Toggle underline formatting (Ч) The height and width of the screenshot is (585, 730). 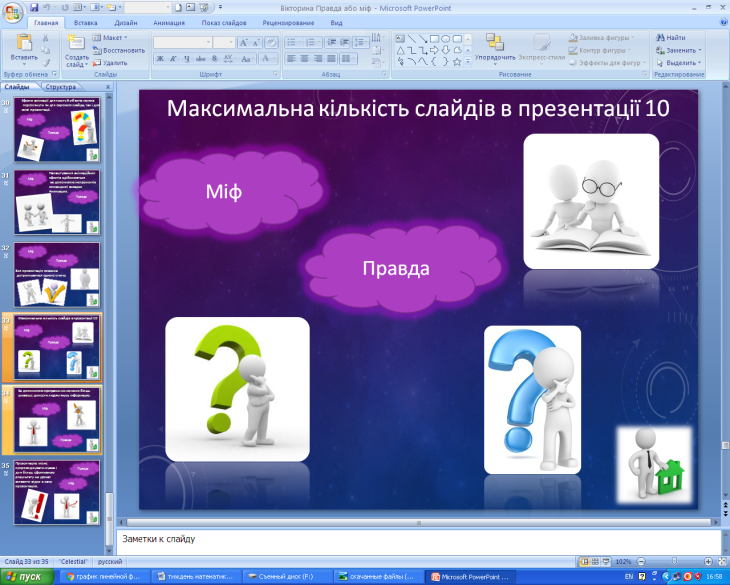click(x=187, y=59)
